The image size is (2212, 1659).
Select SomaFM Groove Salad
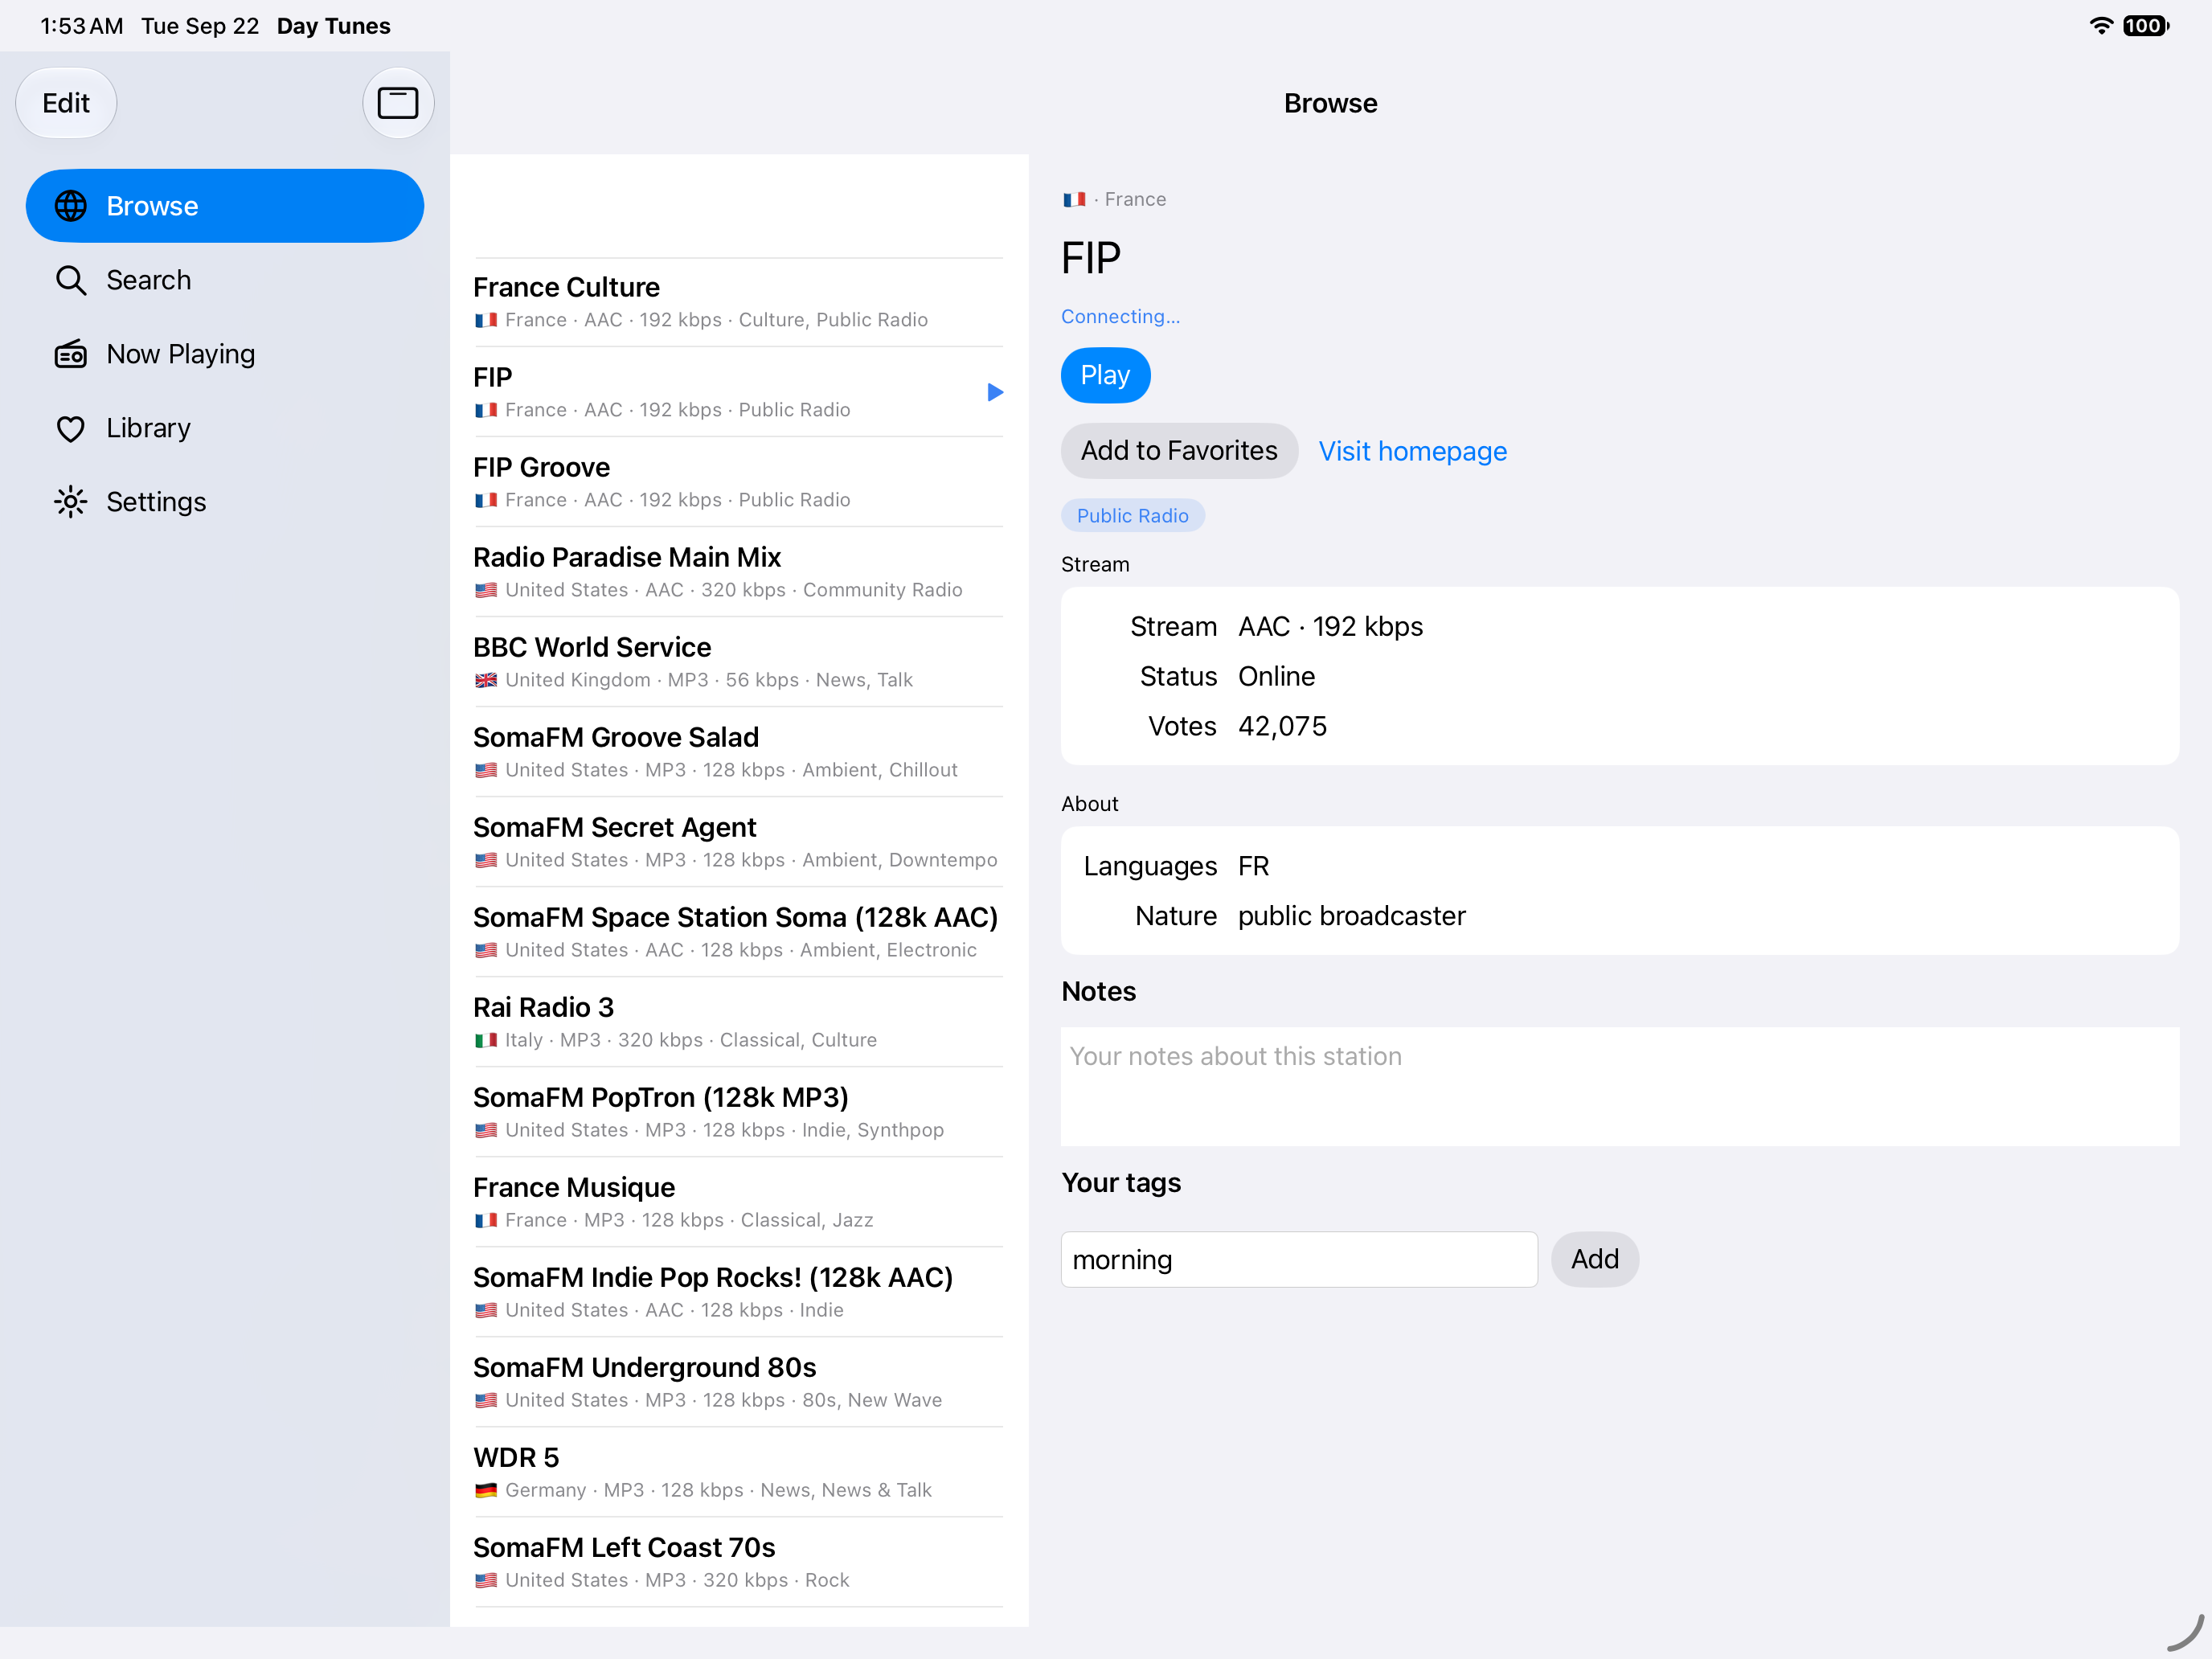(x=738, y=752)
